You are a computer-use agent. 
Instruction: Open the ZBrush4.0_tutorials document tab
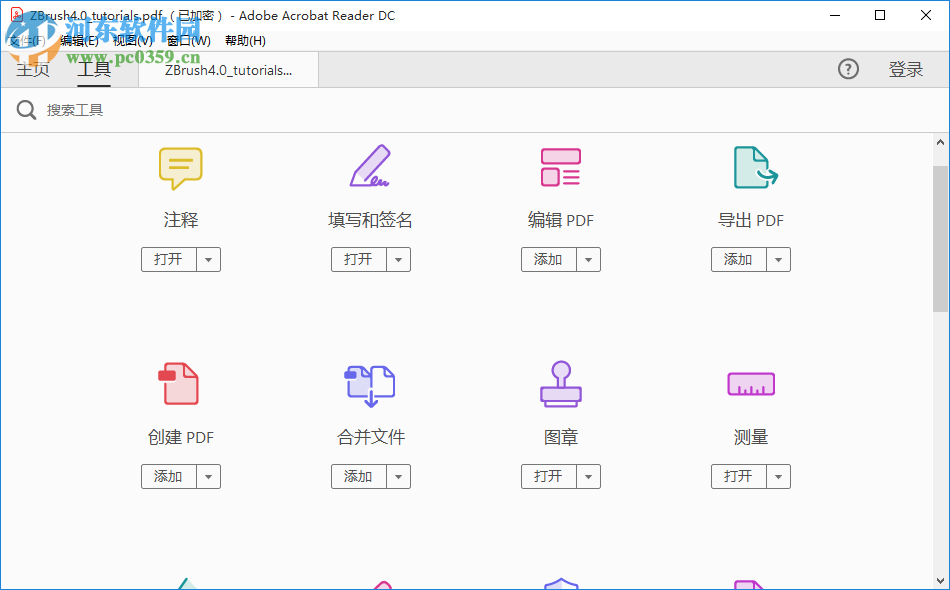227,69
